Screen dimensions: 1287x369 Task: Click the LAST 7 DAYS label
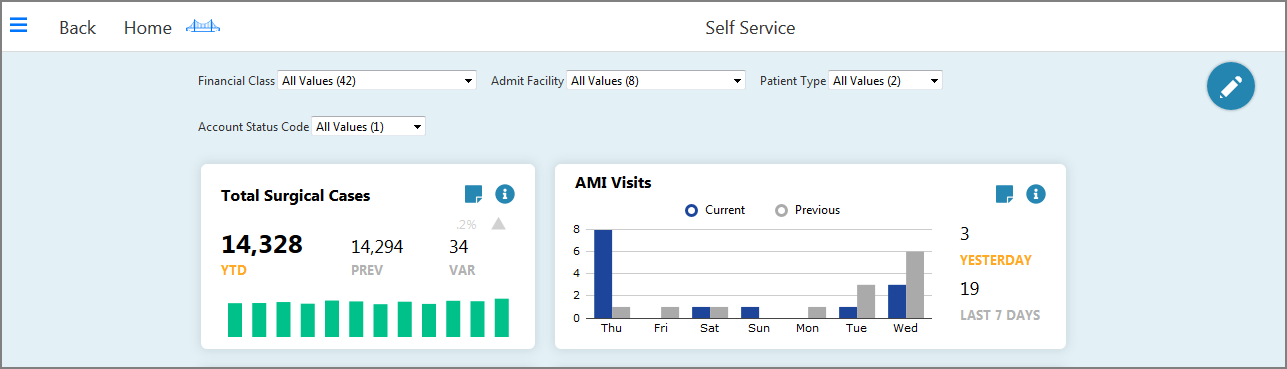point(1000,315)
